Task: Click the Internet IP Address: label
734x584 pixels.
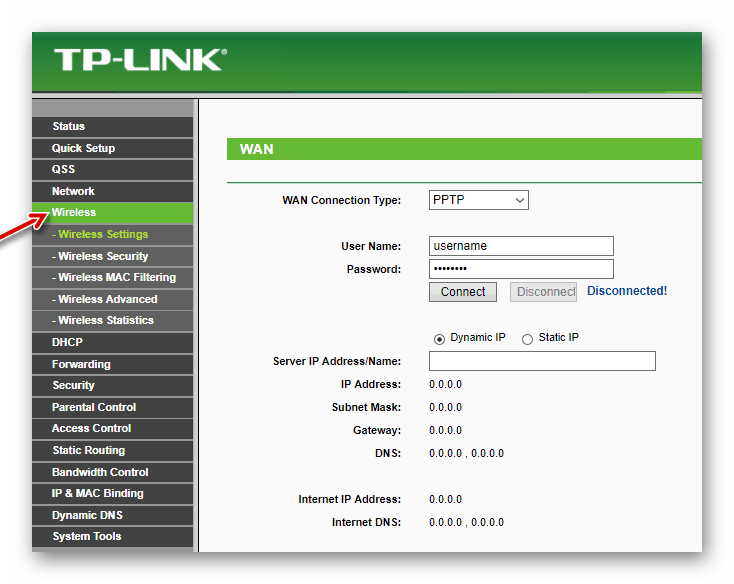Action: click(x=350, y=500)
